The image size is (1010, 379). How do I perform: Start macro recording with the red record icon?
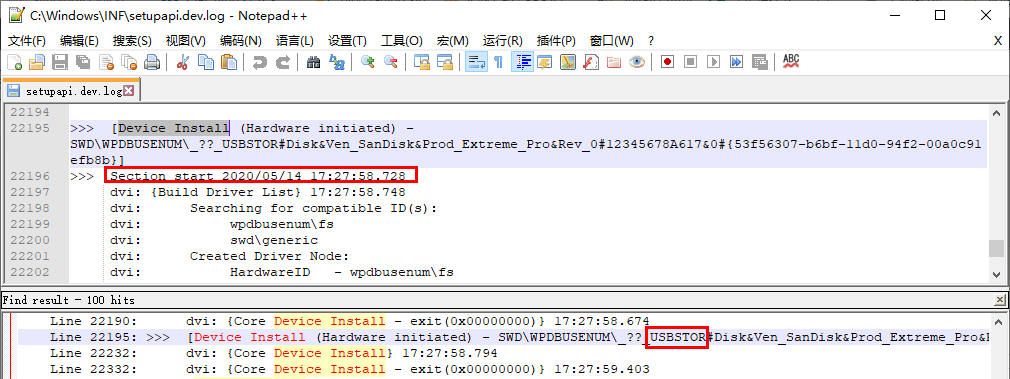pyautogui.click(x=667, y=63)
